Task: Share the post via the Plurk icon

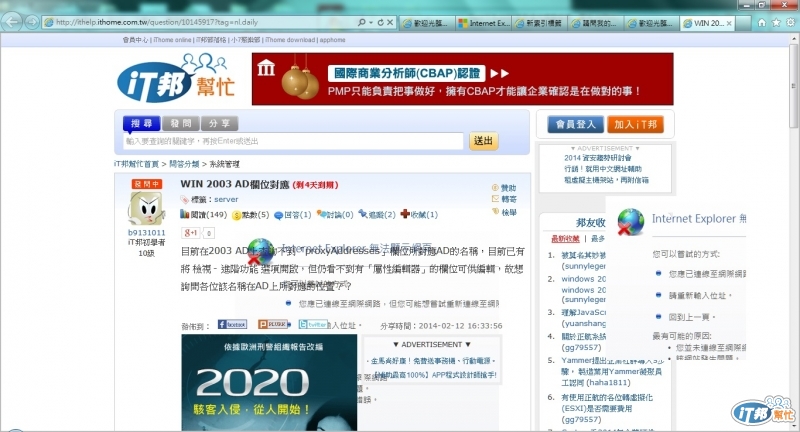Action: [x=273, y=324]
